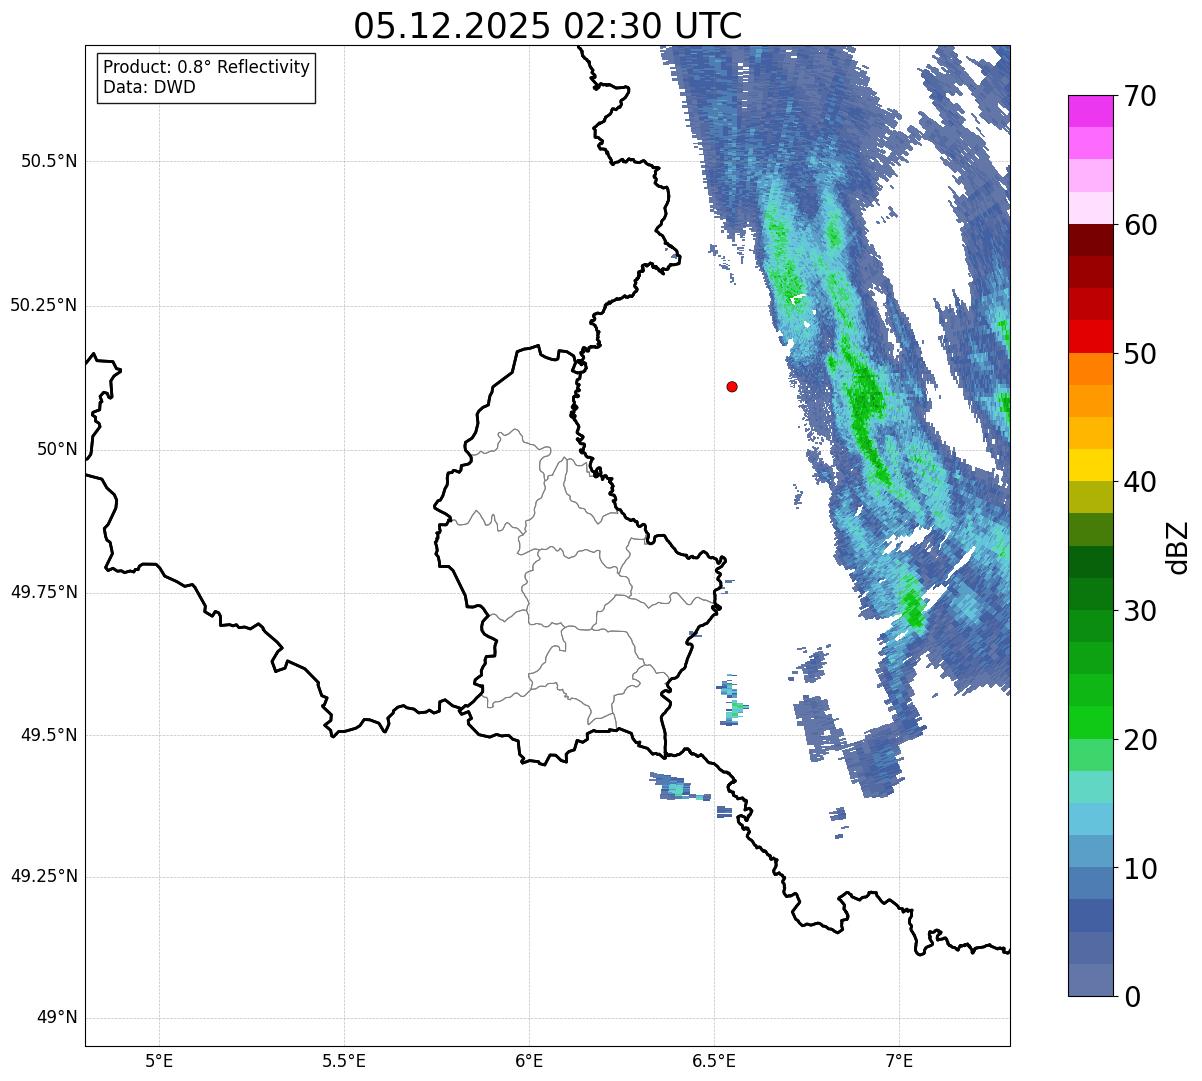The width and height of the screenshot is (1202, 1081).
Task: Click the 50.25°N latitude label
Action: pos(43,305)
